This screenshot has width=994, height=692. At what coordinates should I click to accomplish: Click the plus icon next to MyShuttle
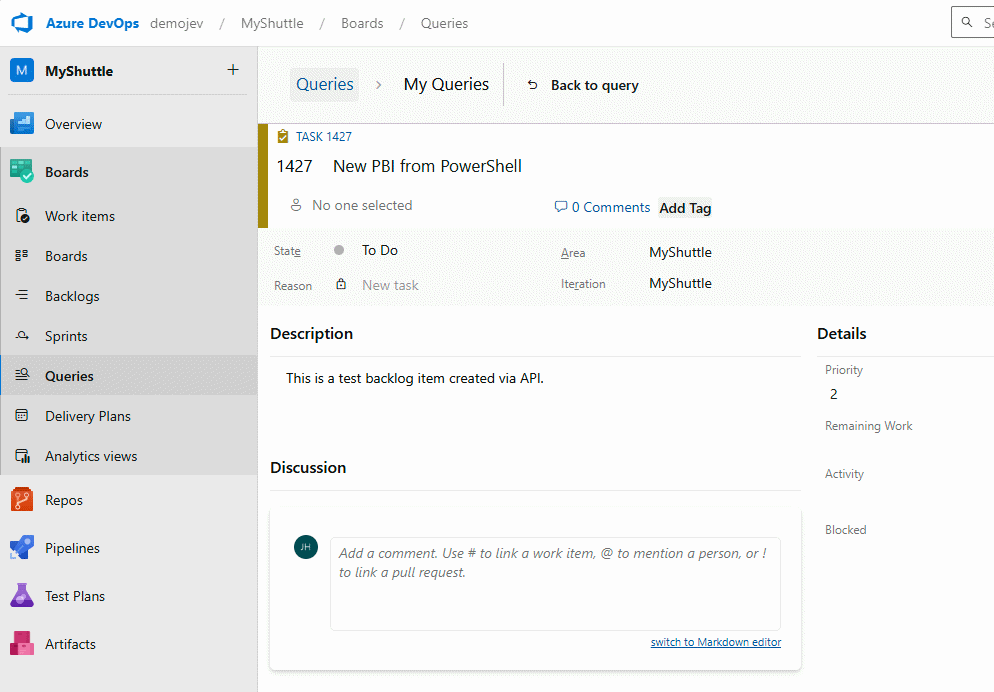233,70
